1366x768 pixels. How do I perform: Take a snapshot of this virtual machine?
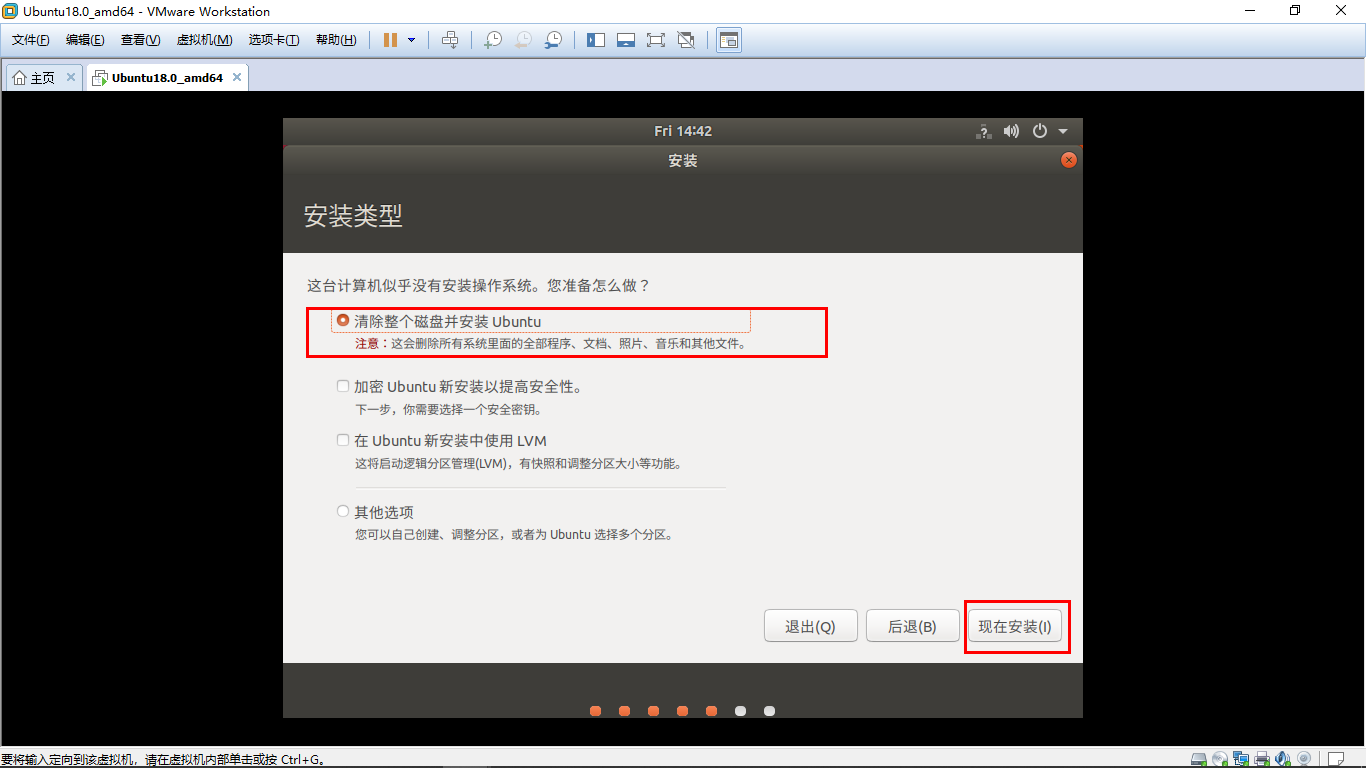coord(493,40)
